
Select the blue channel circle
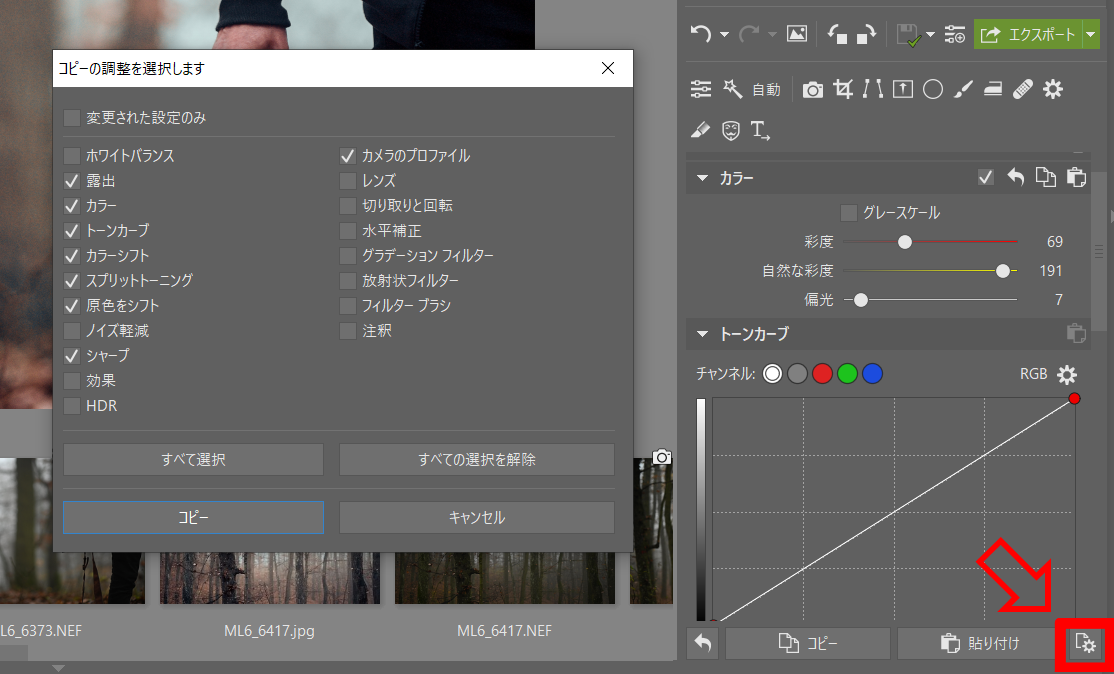coord(872,374)
